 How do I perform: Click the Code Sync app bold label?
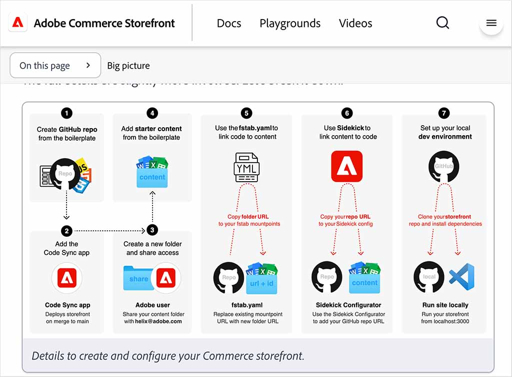pyautogui.click(x=68, y=305)
